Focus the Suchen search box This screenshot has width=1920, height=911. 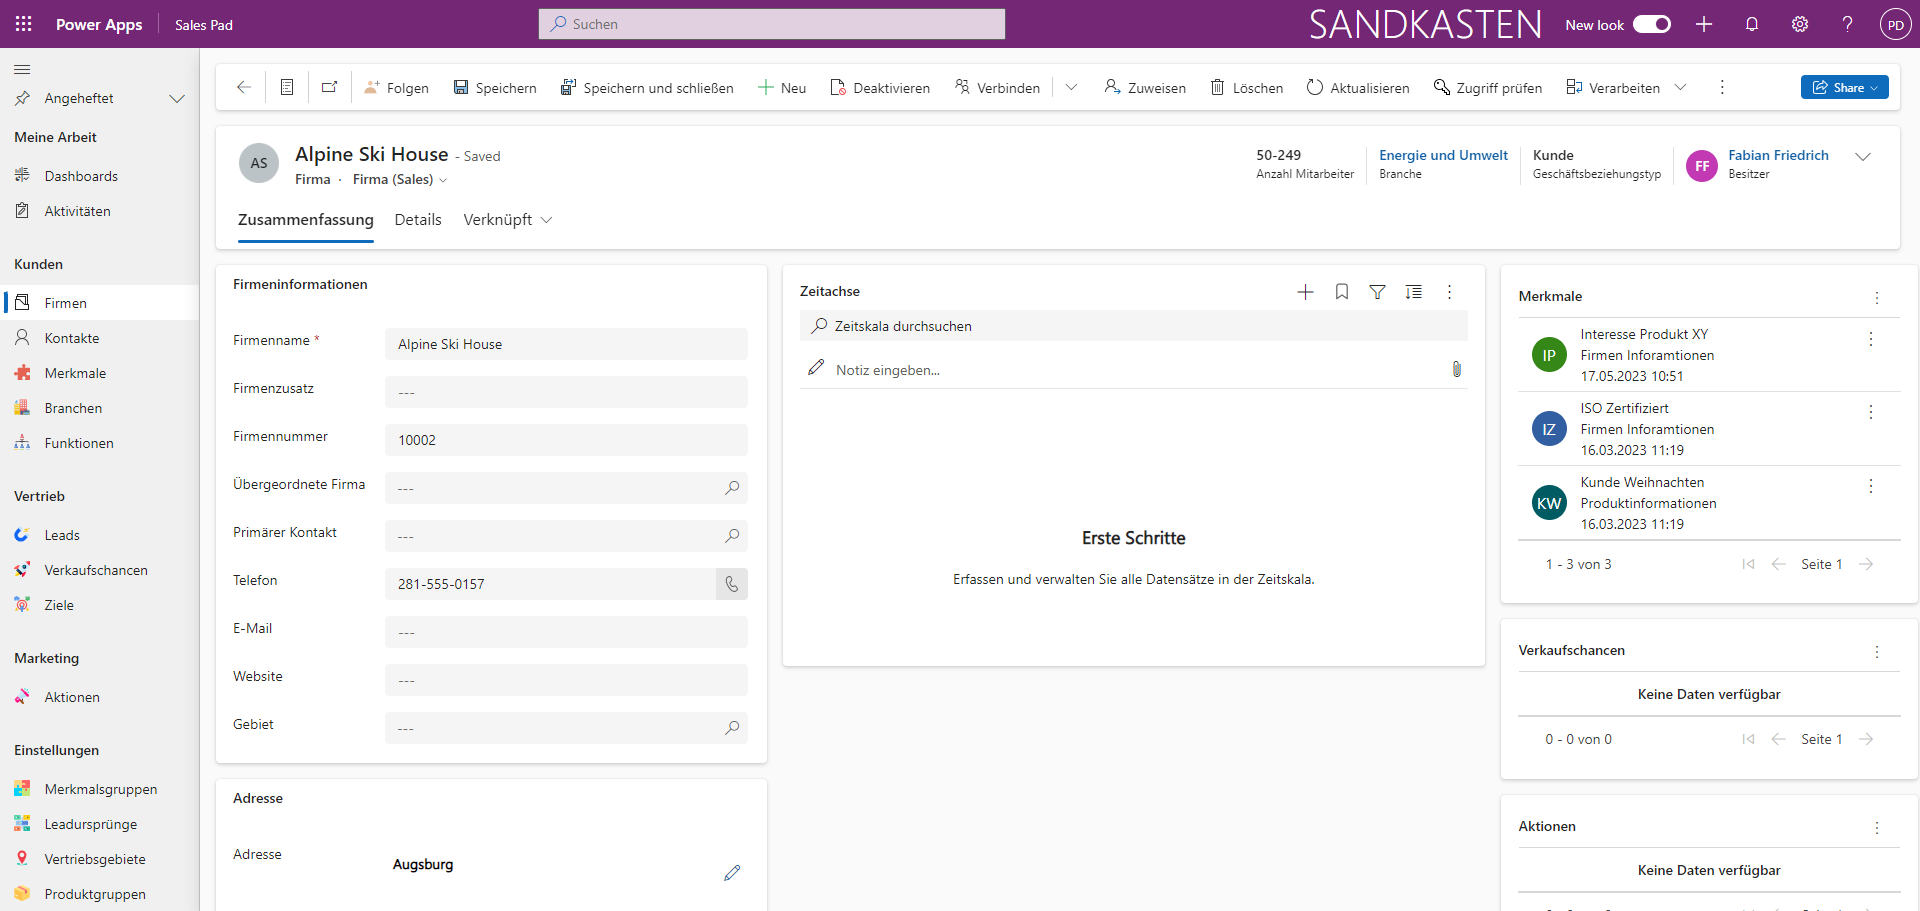point(772,24)
